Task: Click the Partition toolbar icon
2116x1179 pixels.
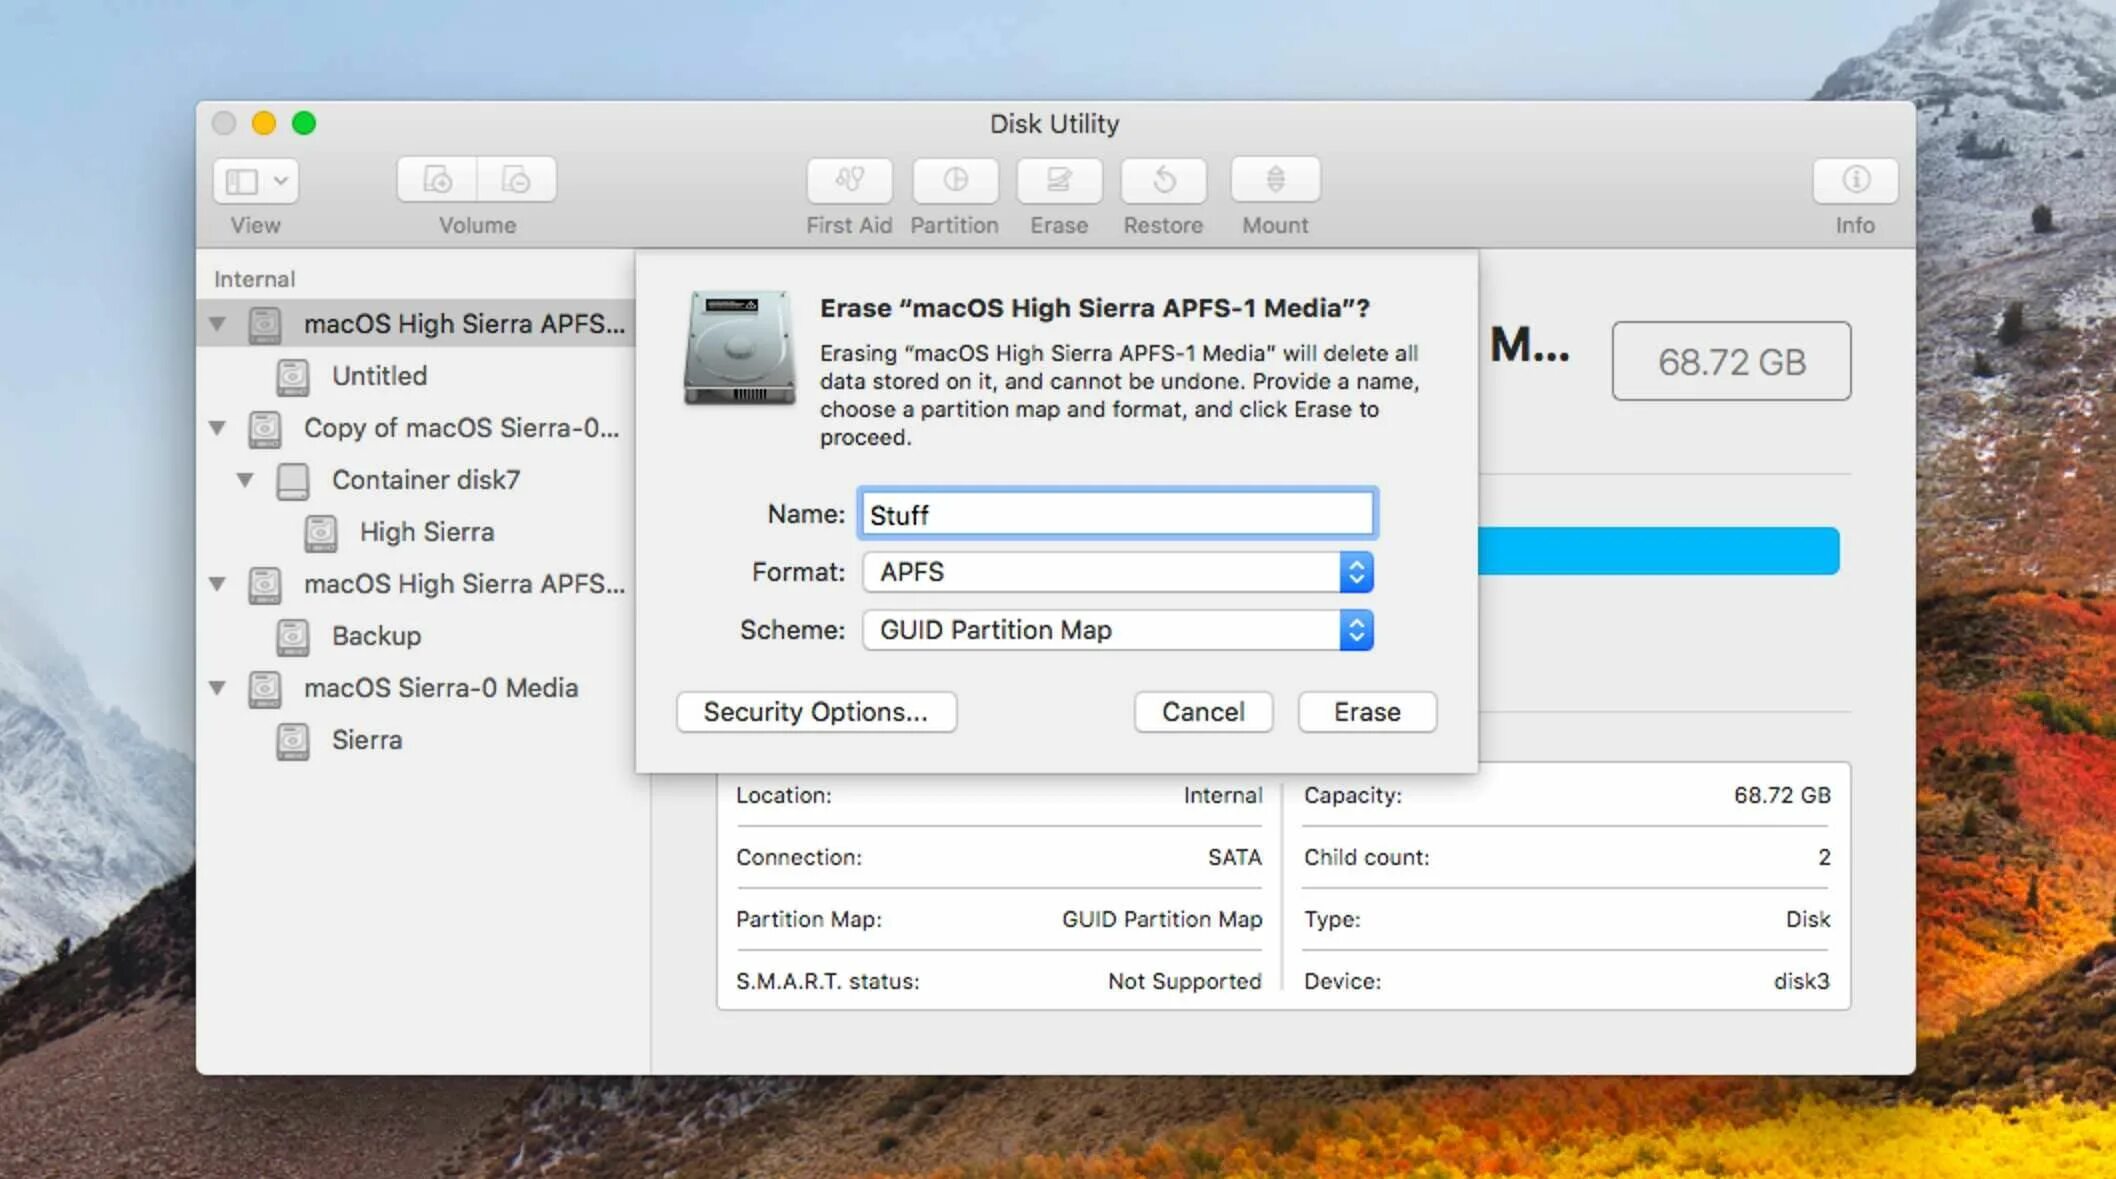Action: coord(955,180)
